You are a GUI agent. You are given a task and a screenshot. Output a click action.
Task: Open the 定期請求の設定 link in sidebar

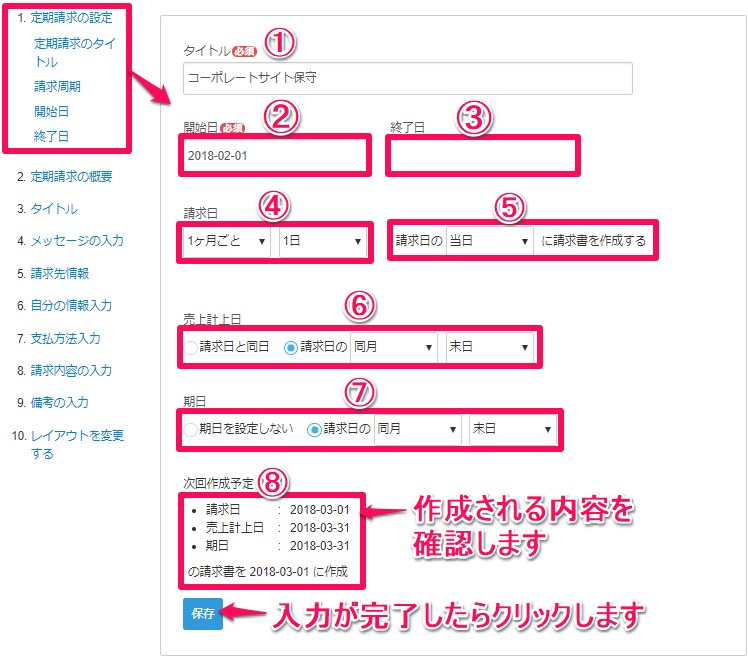(x=72, y=18)
